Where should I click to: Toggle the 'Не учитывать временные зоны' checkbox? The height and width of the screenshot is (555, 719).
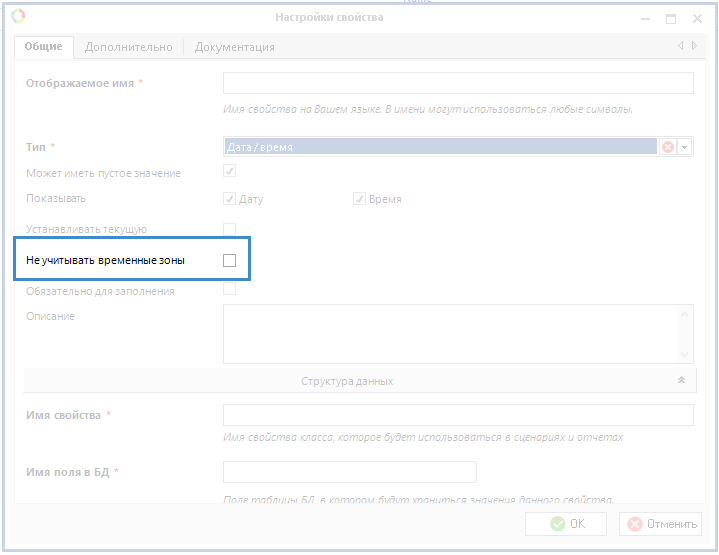[x=229, y=261]
